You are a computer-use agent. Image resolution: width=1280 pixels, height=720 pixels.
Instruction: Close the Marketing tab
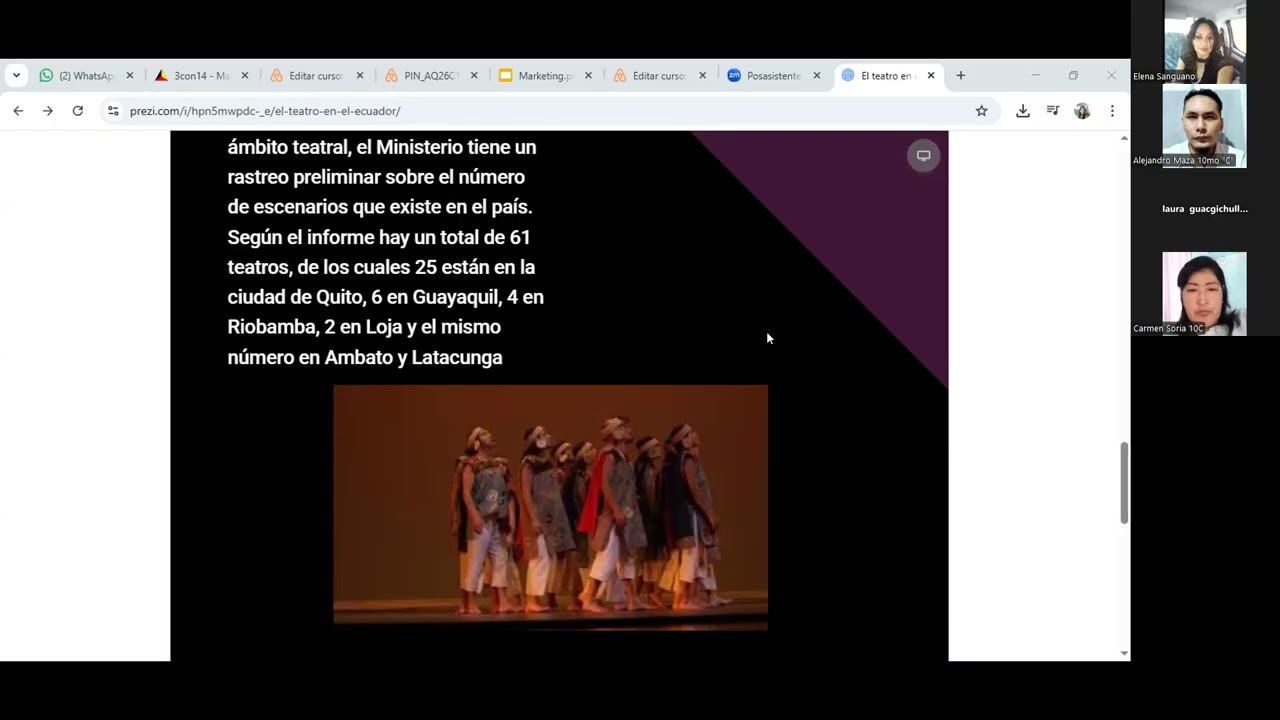tap(589, 76)
